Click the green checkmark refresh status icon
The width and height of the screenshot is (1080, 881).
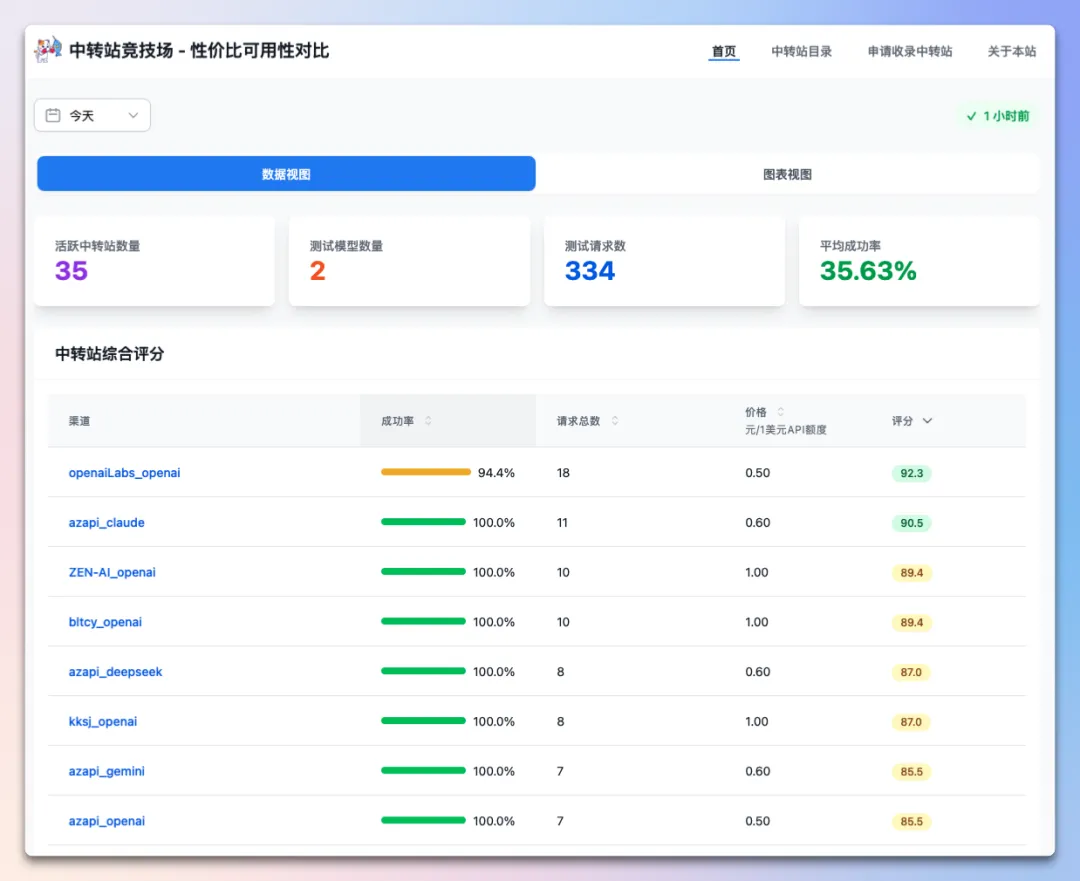click(x=971, y=116)
